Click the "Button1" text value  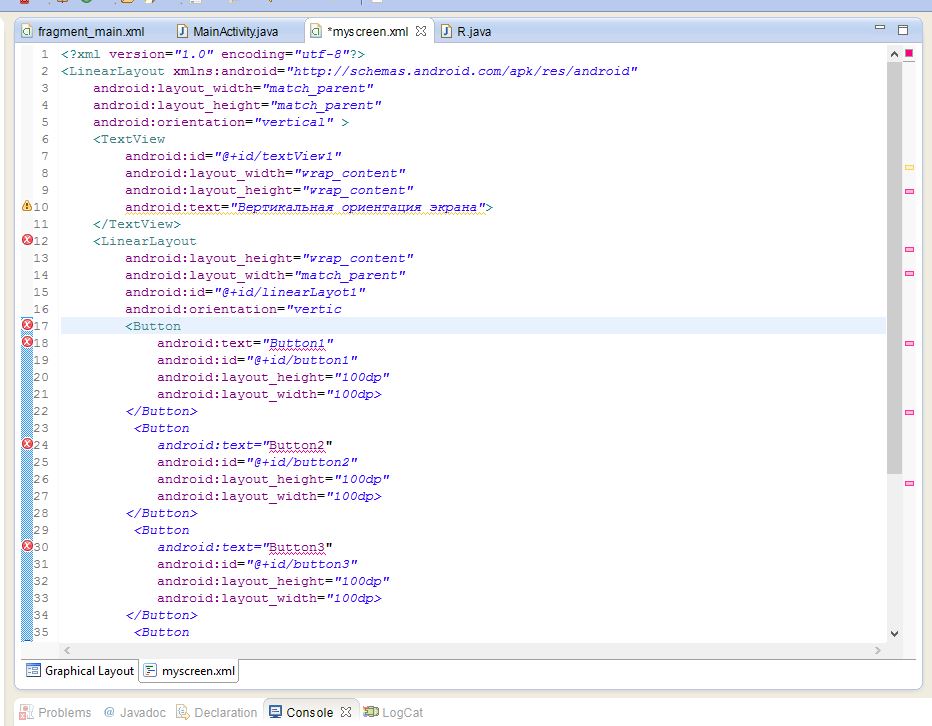tap(298, 343)
